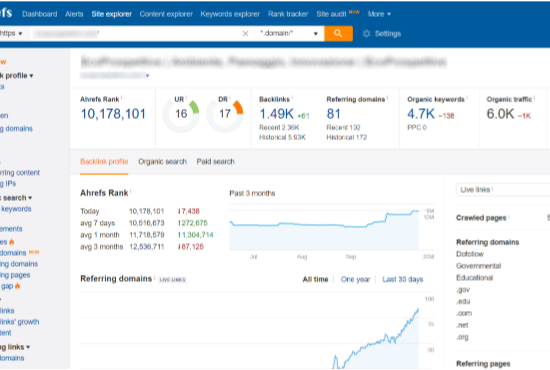Image resolution: width=550 pixels, height=370 pixels.
Task: Click the avg 1 month rank 11,718,579
Action: point(147,235)
